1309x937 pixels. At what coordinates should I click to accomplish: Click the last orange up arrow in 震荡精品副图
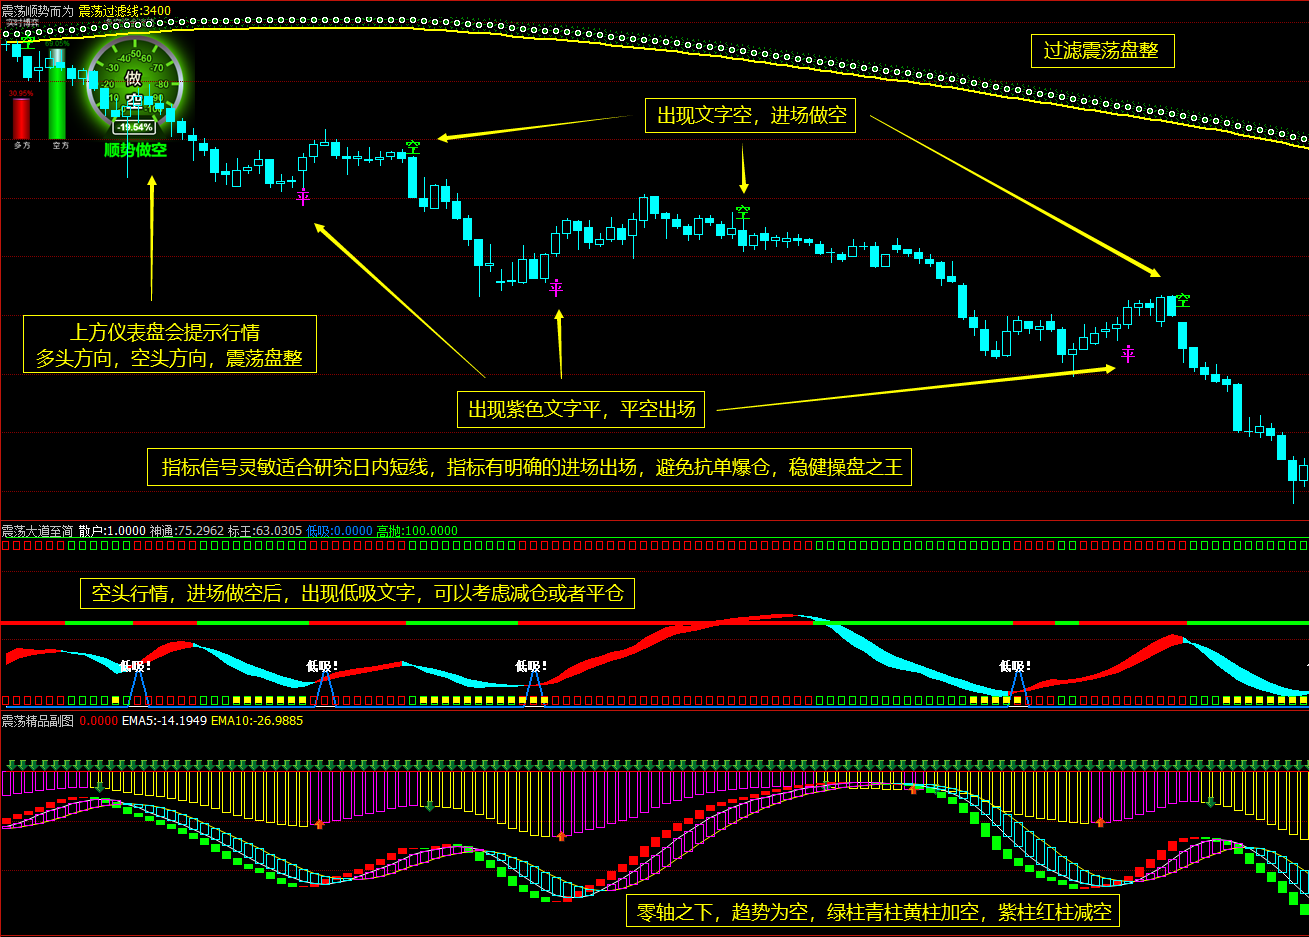pos(1100,822)
